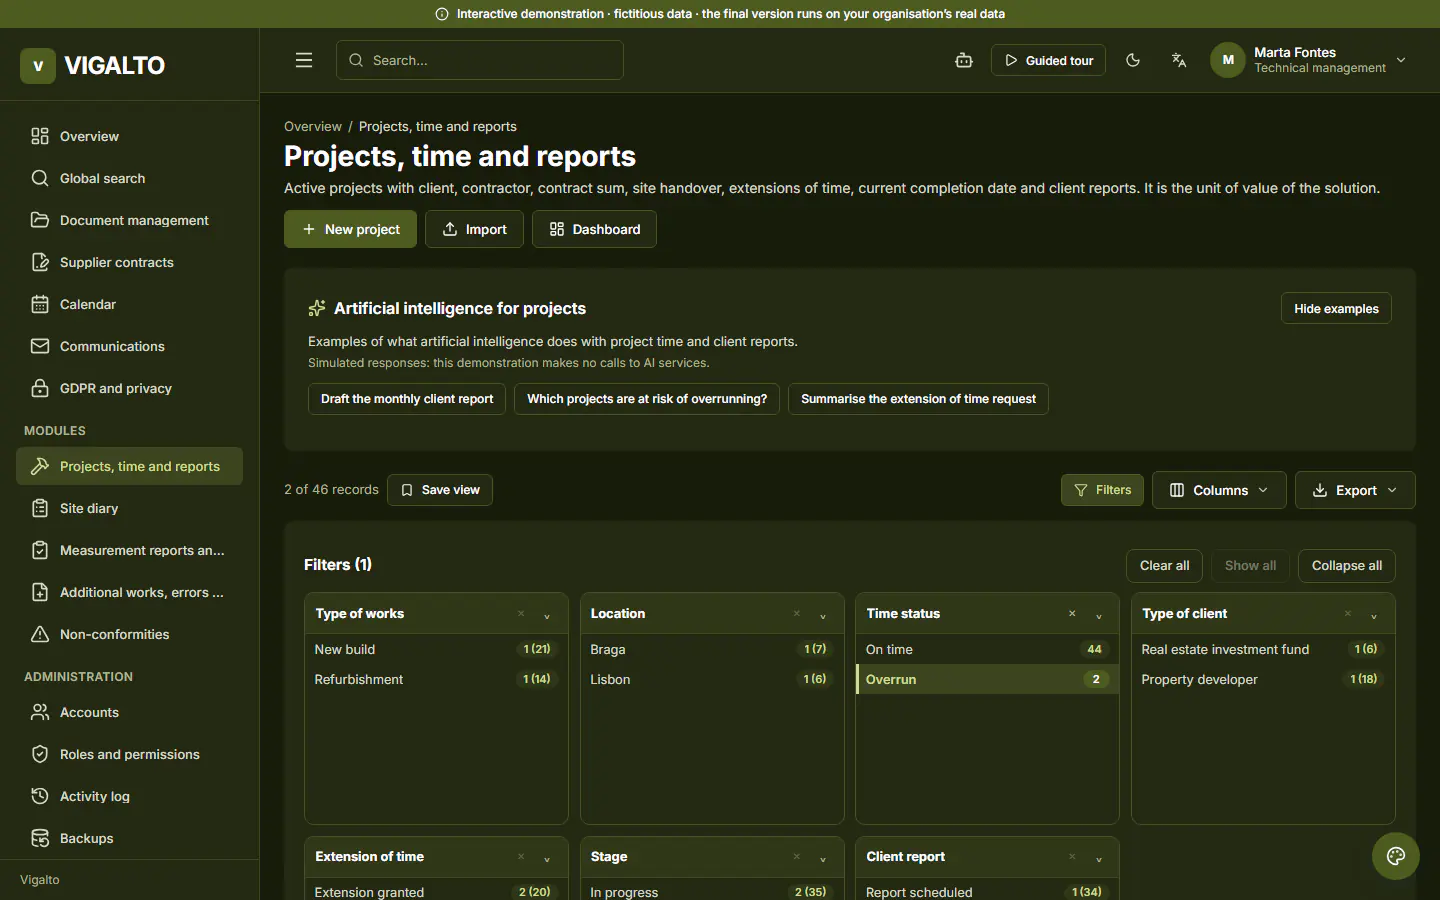This screenshot has width=1440, height=900.
Task: Clear the Stage filter
Action: [797, 857]
